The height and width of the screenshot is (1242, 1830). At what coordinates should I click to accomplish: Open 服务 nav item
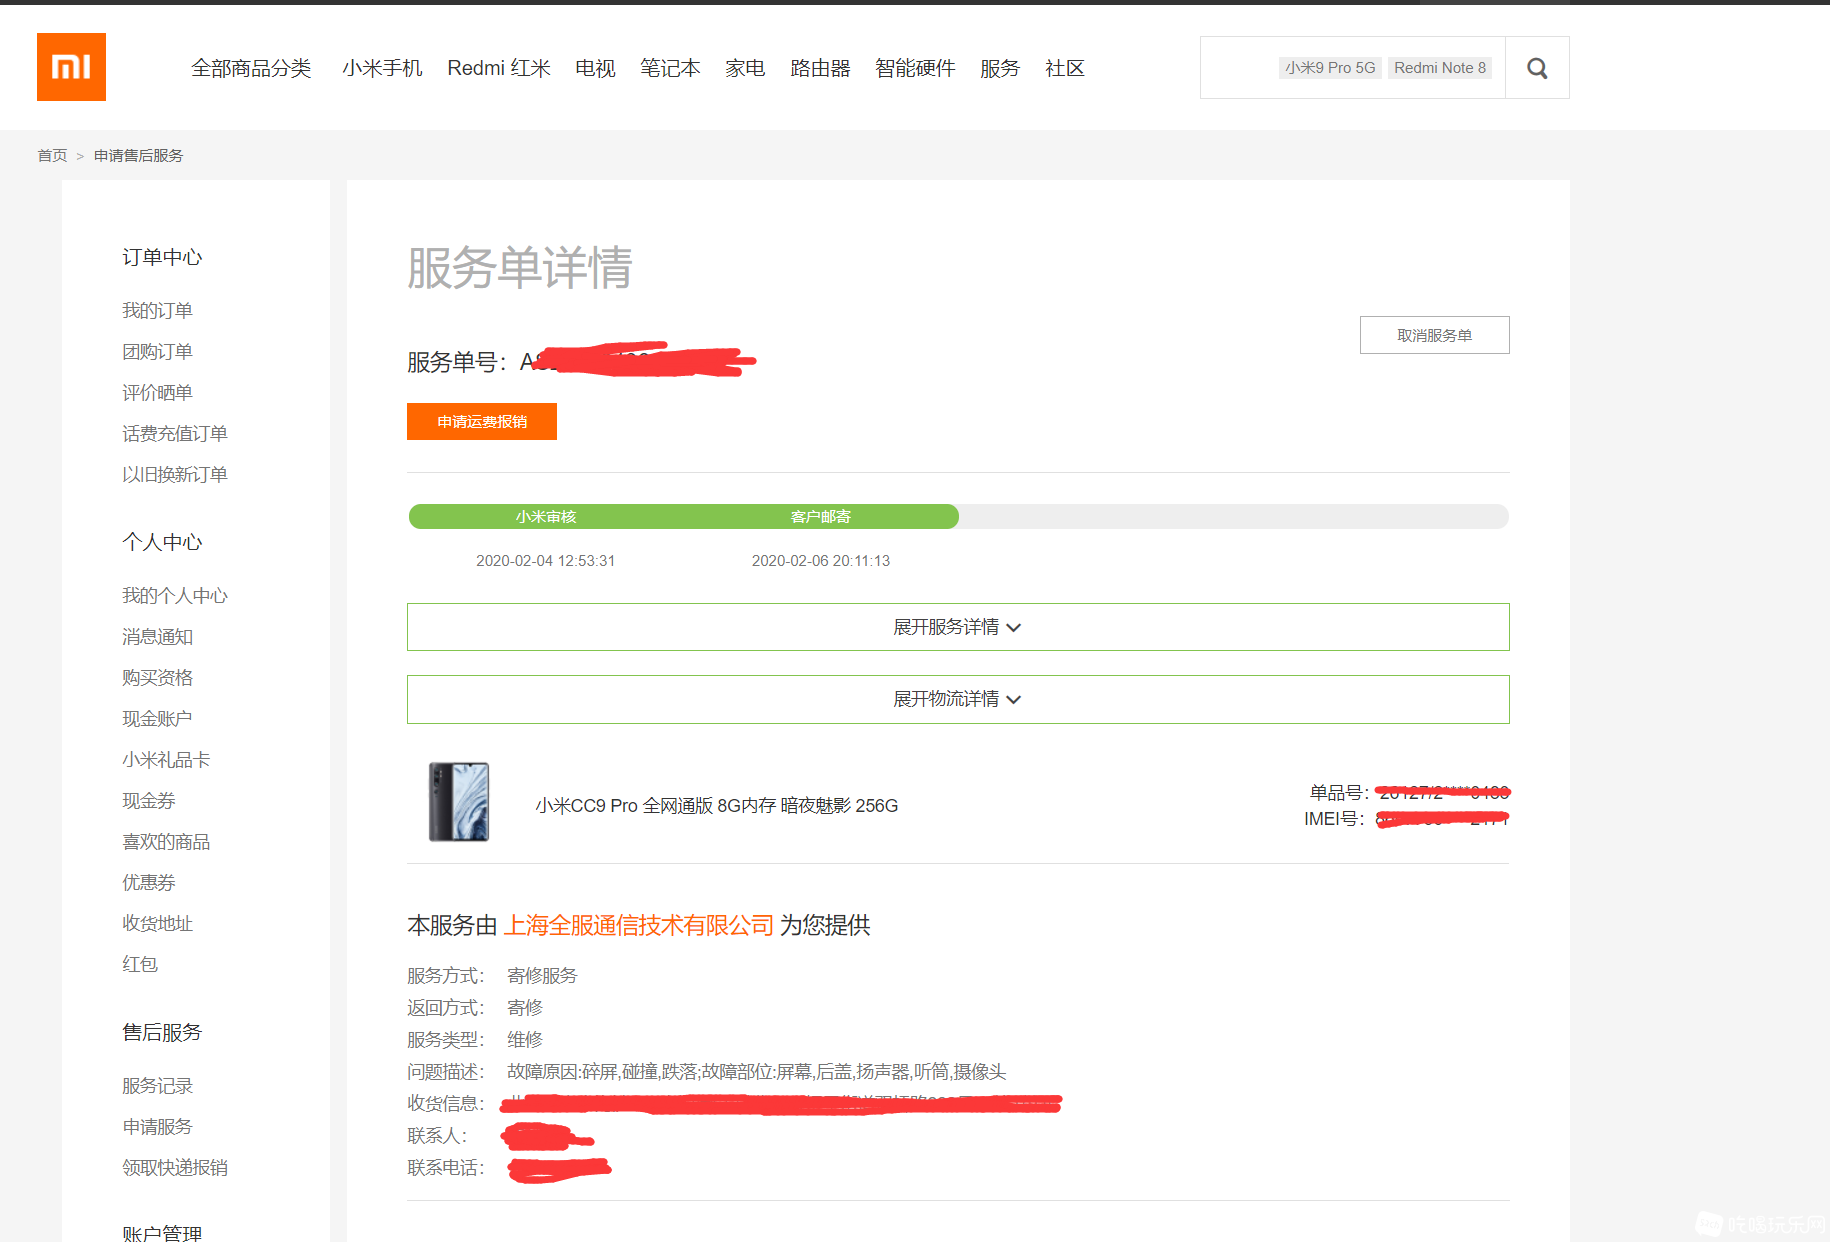[x=1000, y=68]
